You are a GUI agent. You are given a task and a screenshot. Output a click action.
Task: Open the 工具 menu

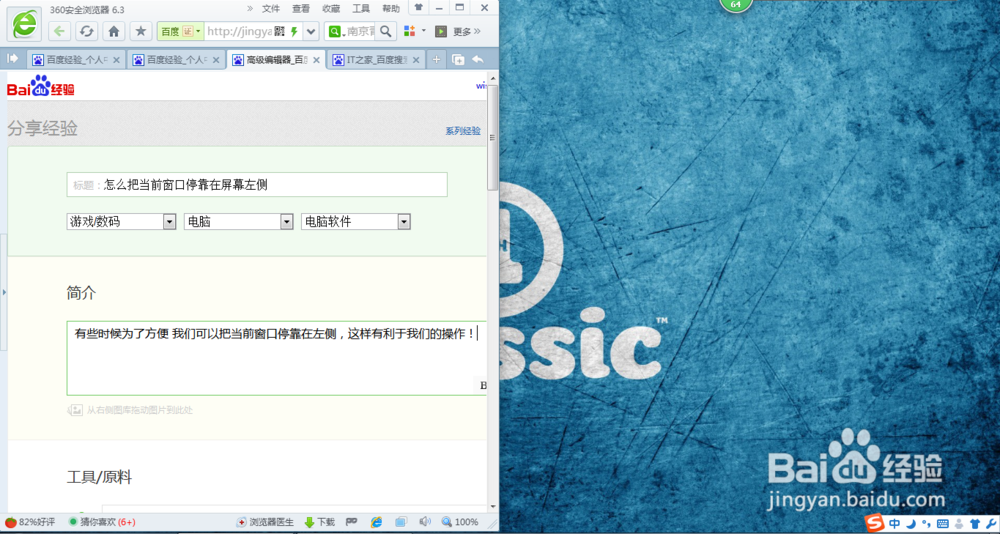[361, 8]
